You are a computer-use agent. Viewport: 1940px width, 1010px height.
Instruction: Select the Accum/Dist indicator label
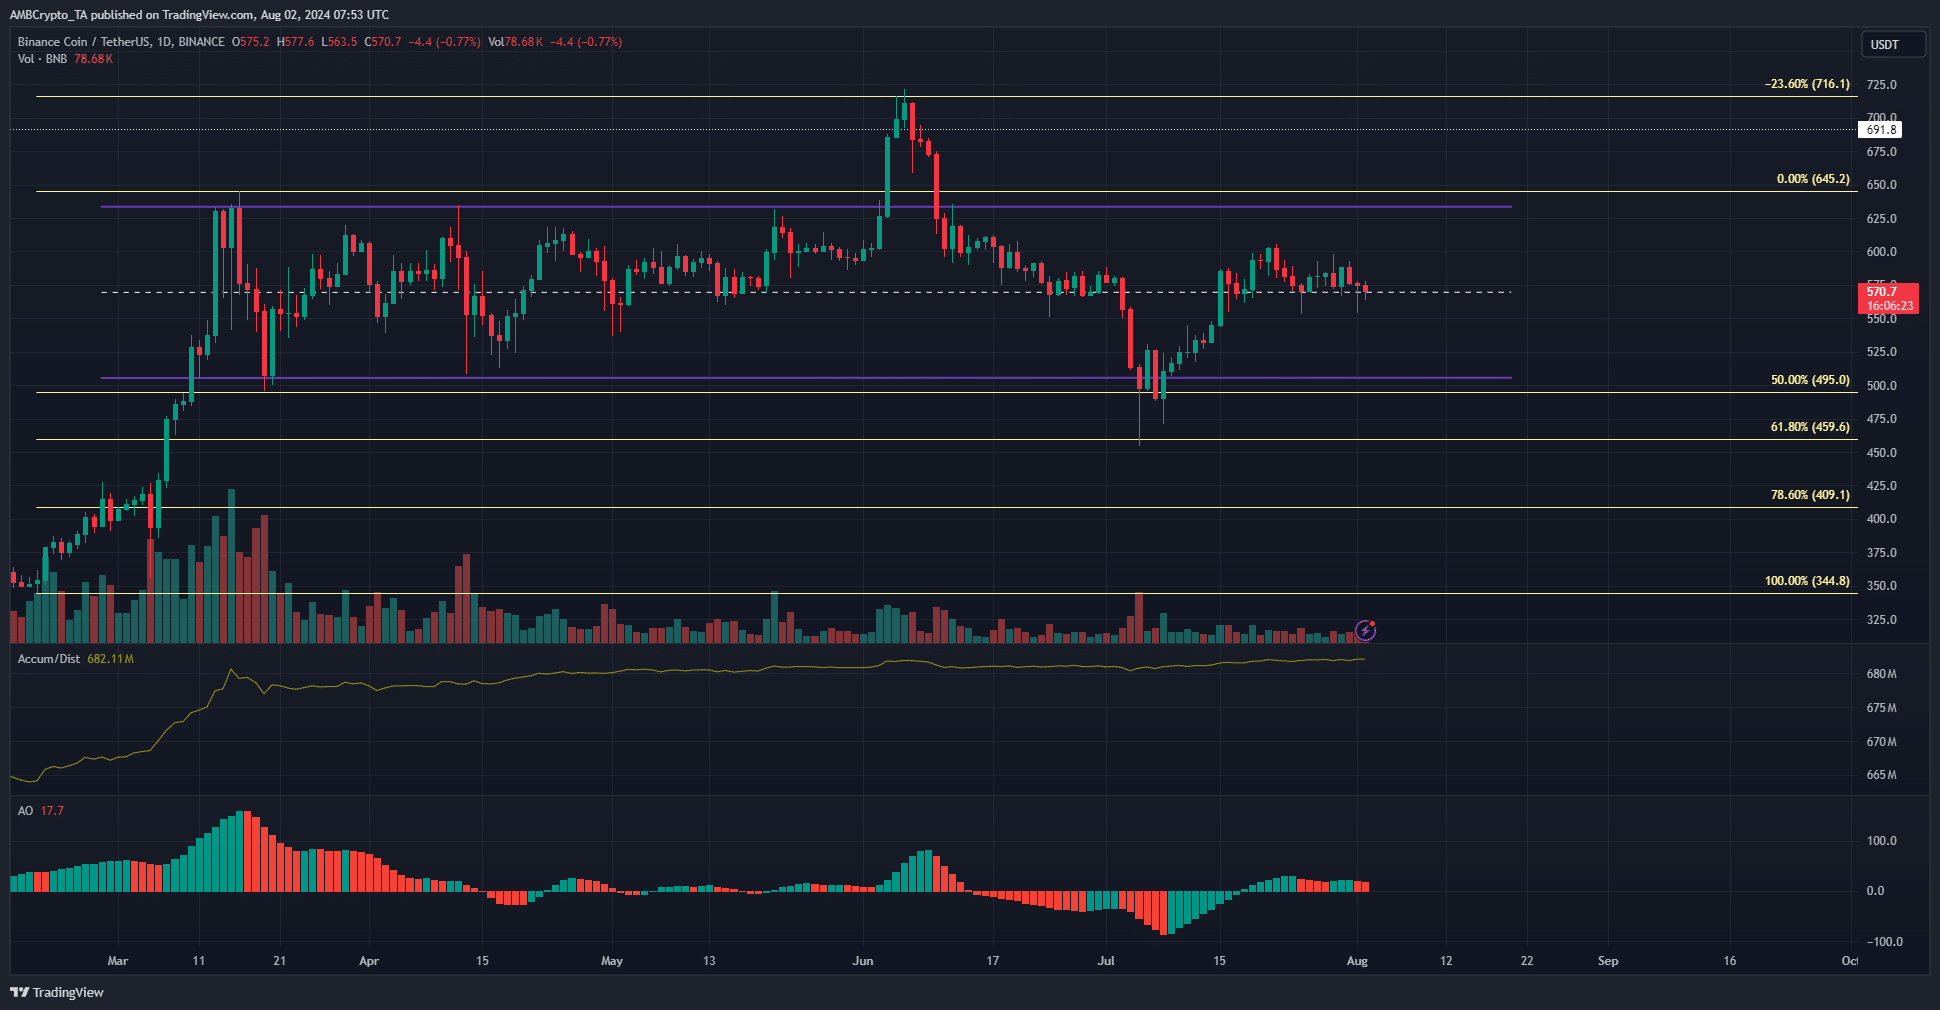coord(49,659)
